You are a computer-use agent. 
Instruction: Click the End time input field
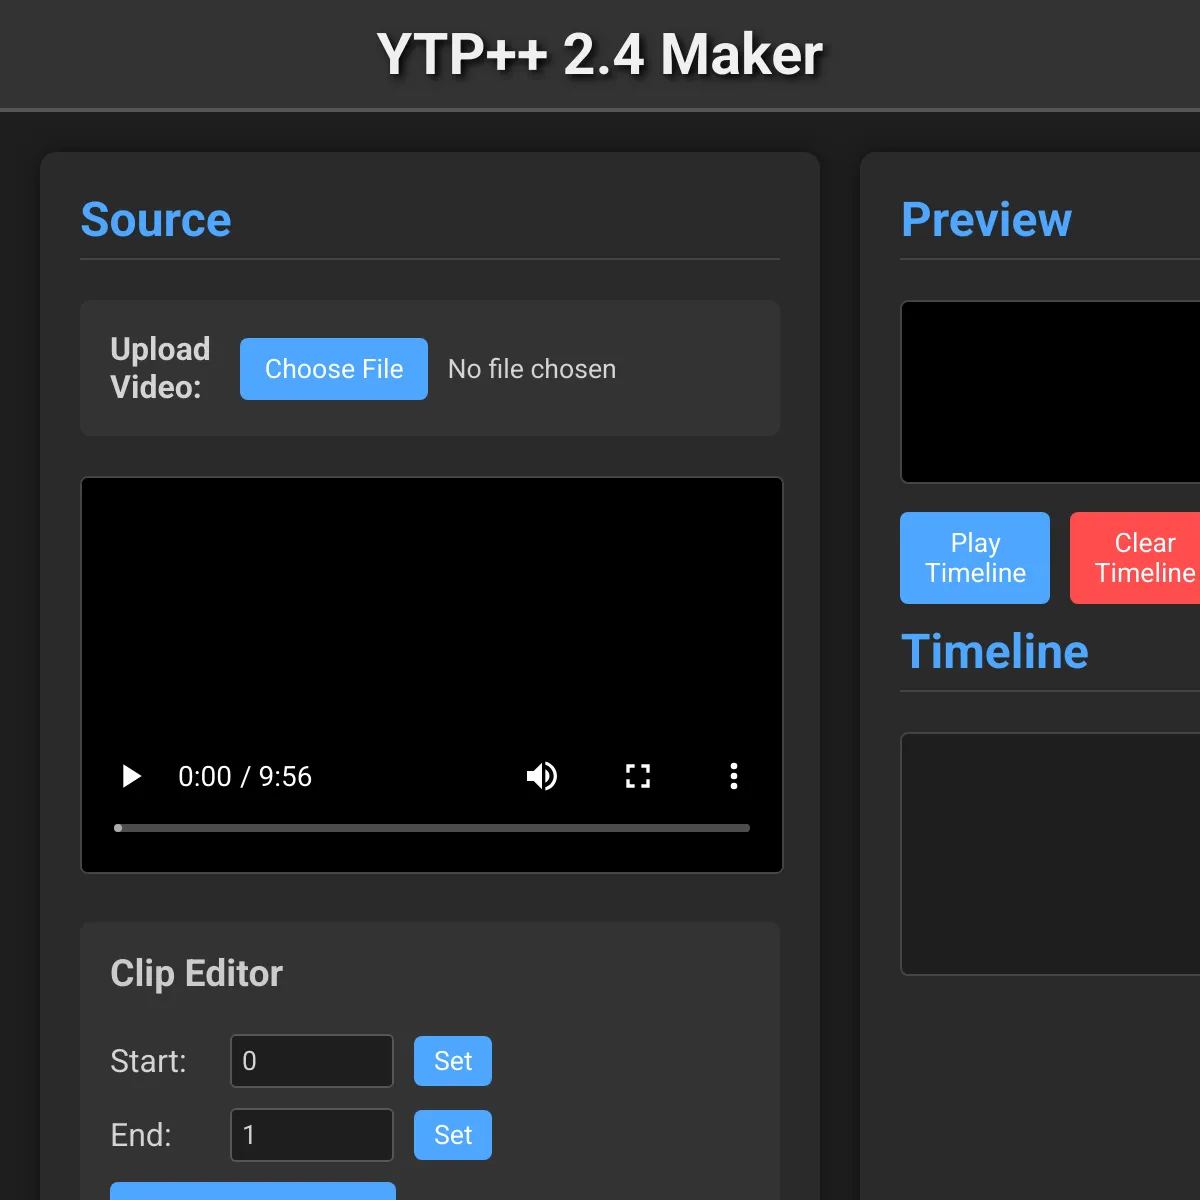coord(312,1135)
